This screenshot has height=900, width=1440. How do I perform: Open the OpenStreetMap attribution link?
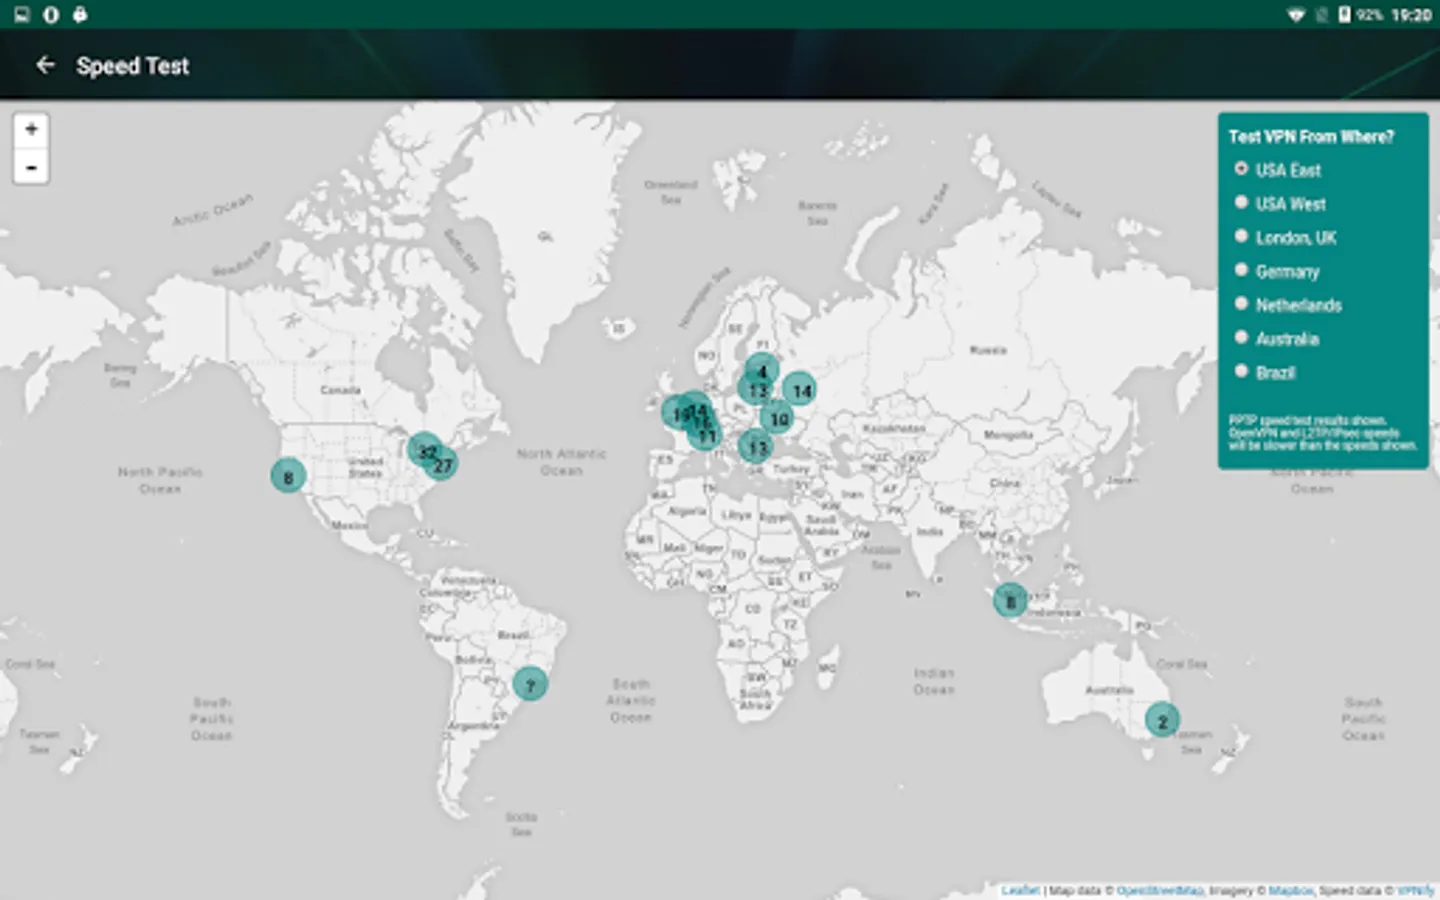tap(1160, 890)
